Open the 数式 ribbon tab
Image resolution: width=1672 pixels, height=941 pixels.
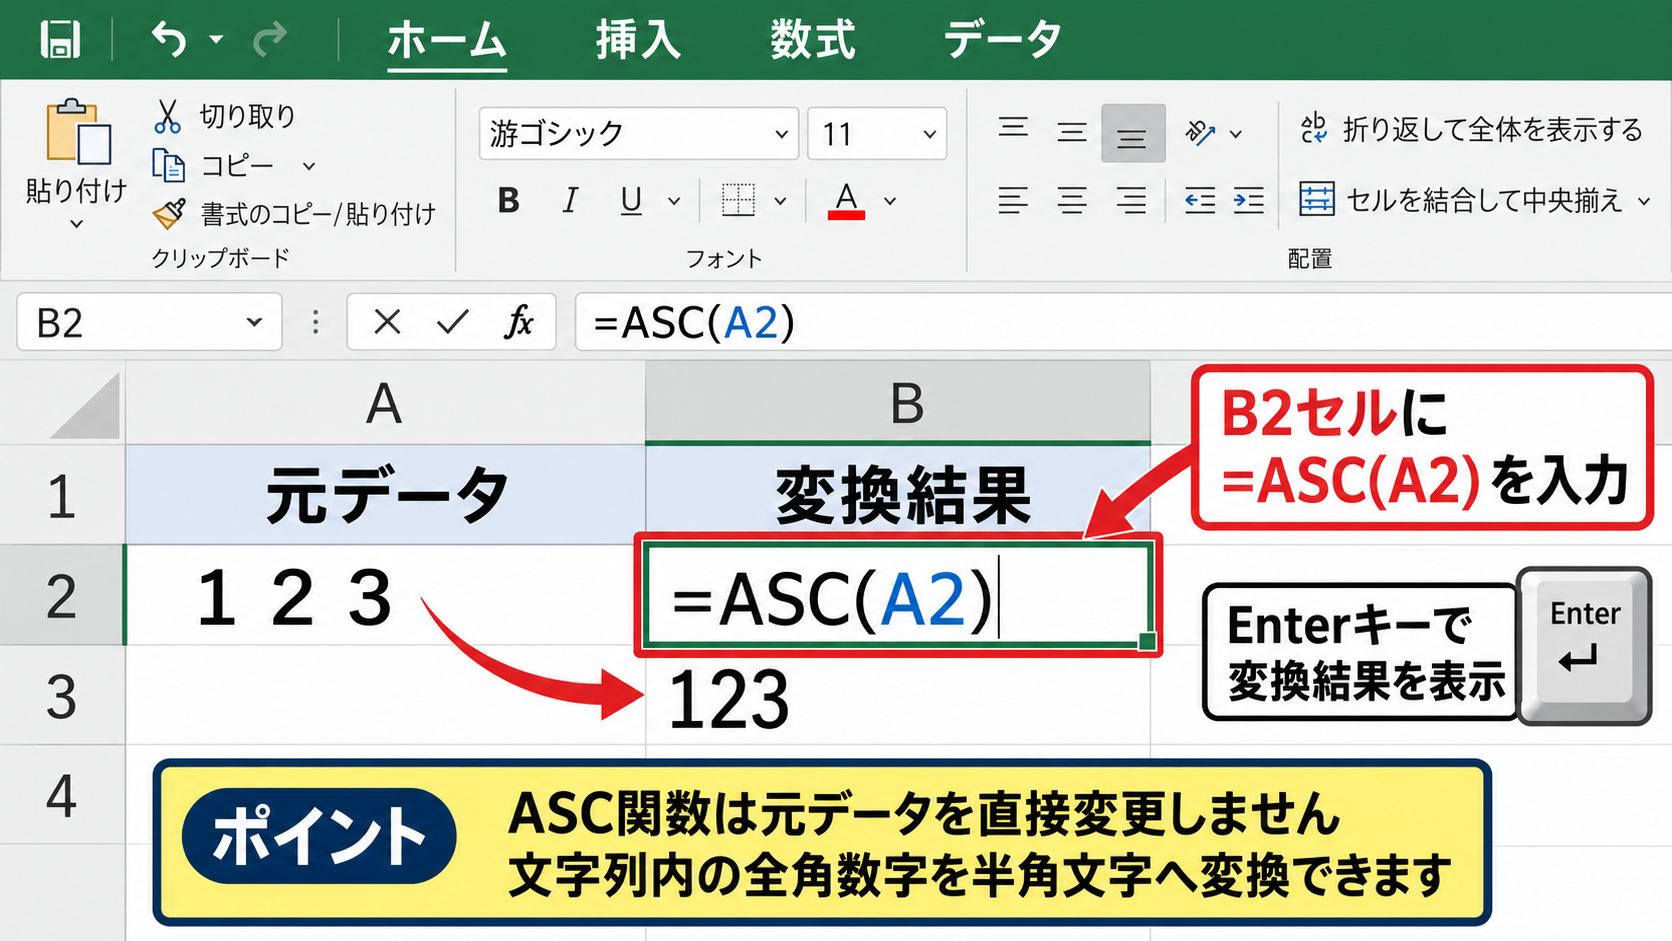(x=812, y=41)
